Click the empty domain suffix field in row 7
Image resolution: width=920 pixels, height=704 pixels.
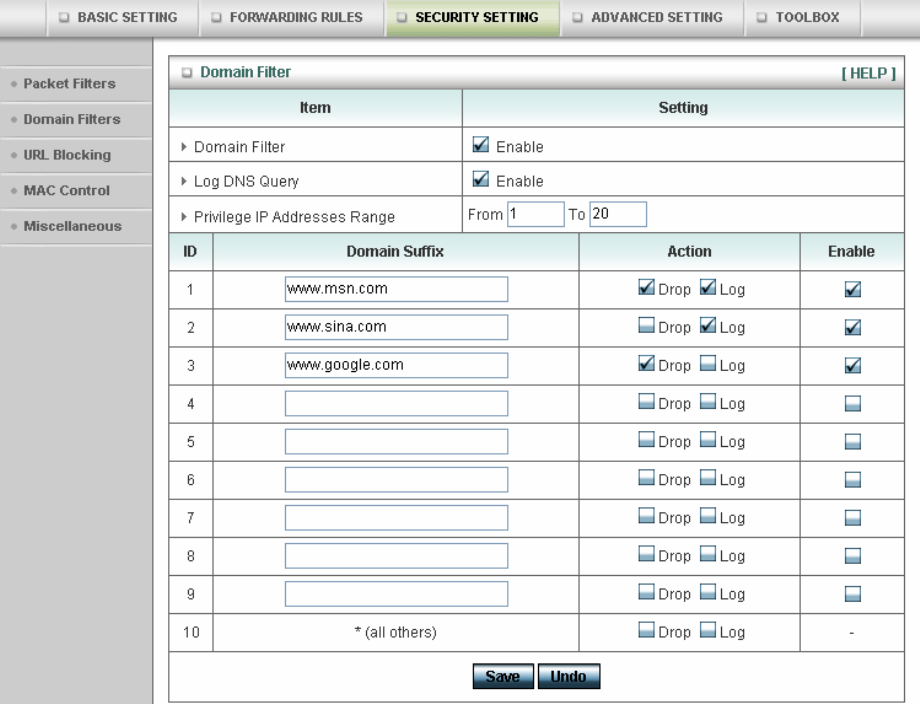point(396,518)
